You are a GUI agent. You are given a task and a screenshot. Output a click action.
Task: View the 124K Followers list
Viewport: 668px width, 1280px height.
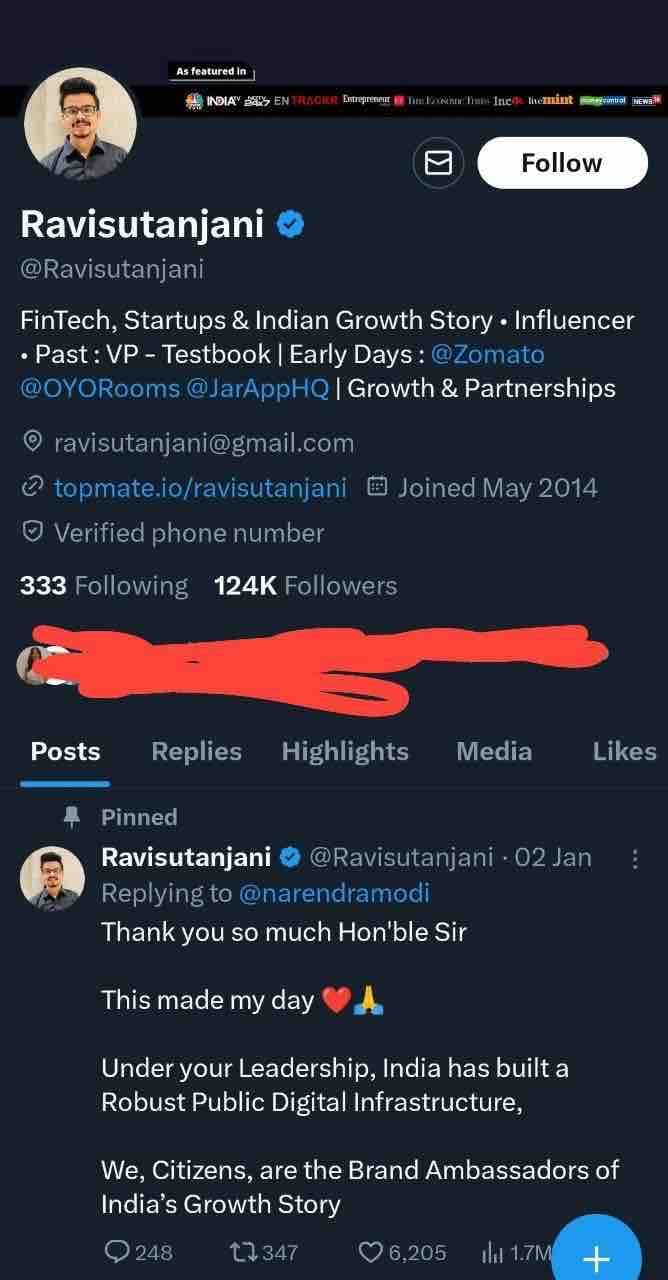tap(305, 586)
